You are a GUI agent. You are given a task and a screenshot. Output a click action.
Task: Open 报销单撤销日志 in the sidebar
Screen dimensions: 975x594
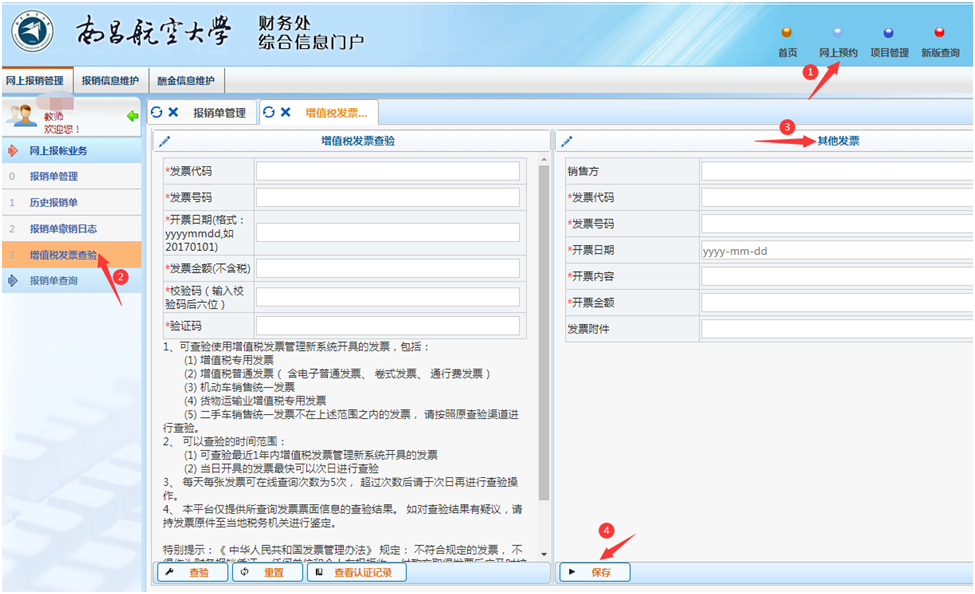[62, 229]
